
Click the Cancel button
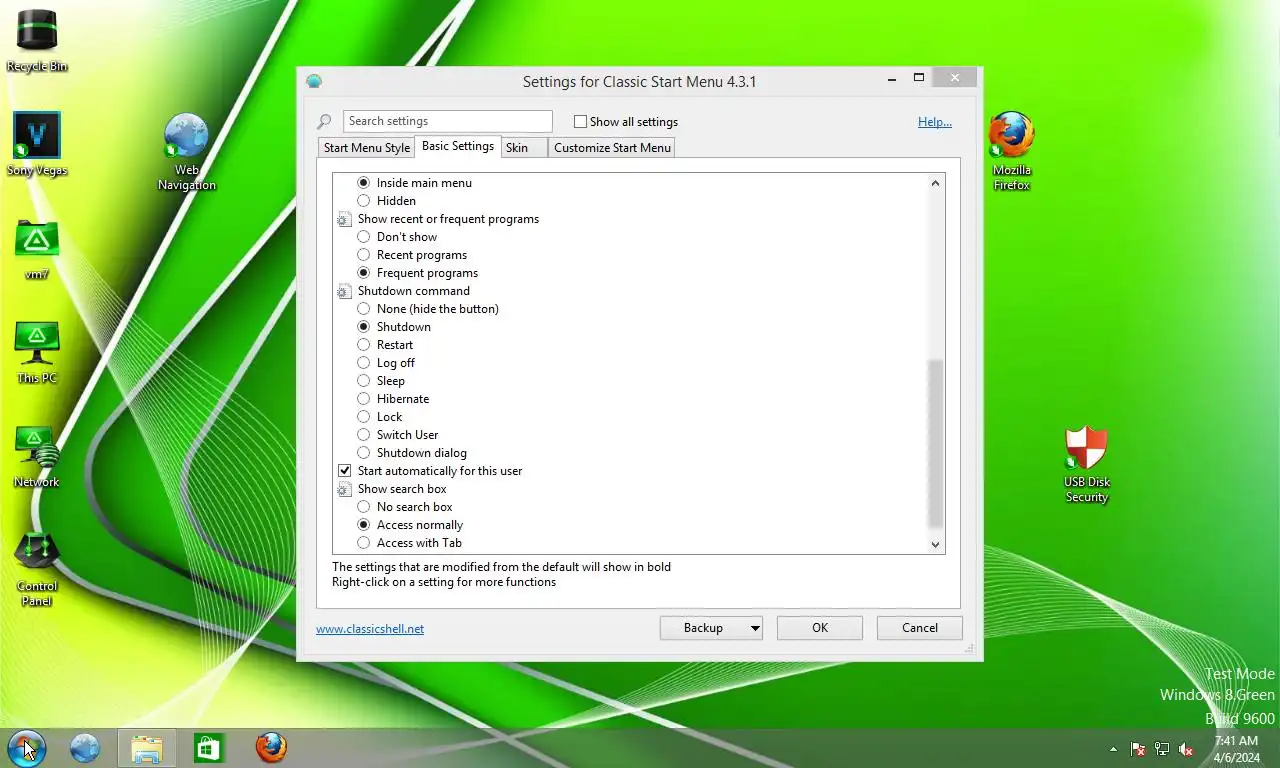coord(920,628)
